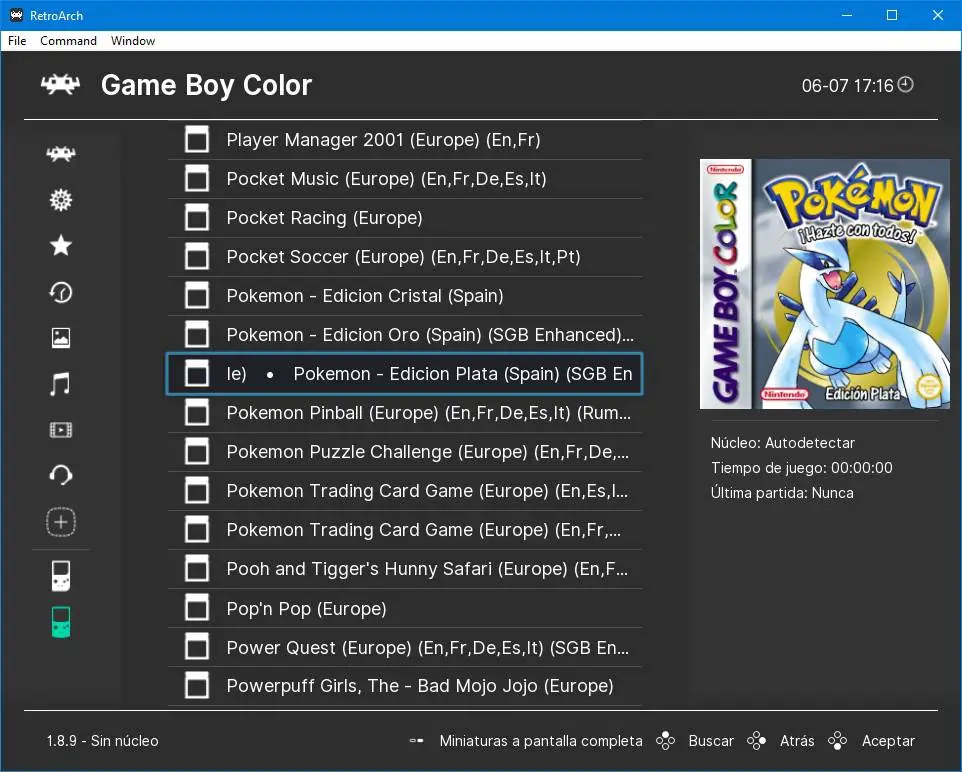962x772 pixels.
Task: Open the Images tab picture icon
Action: tap(61, 338)
